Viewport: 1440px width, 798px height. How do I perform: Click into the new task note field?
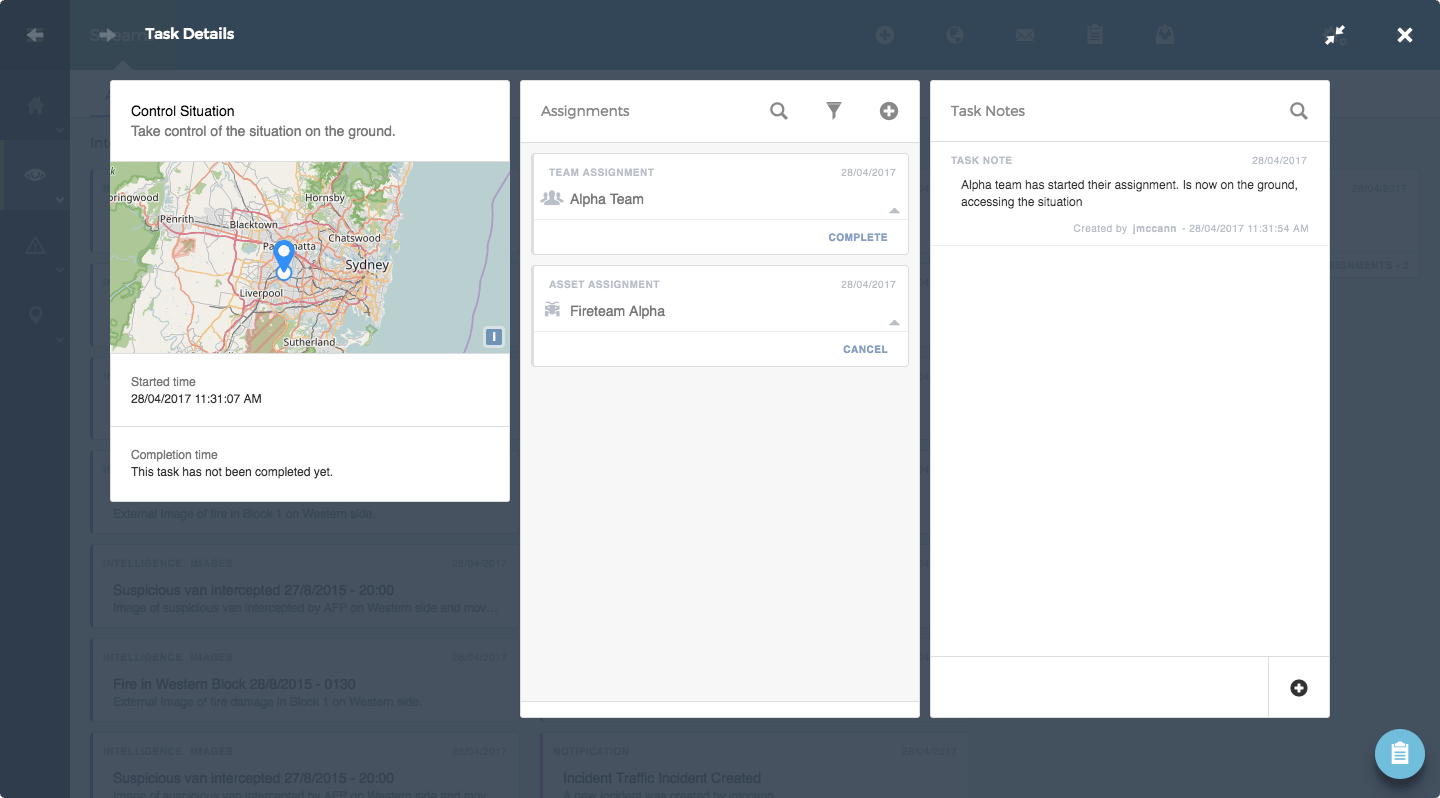point(1098,687)
